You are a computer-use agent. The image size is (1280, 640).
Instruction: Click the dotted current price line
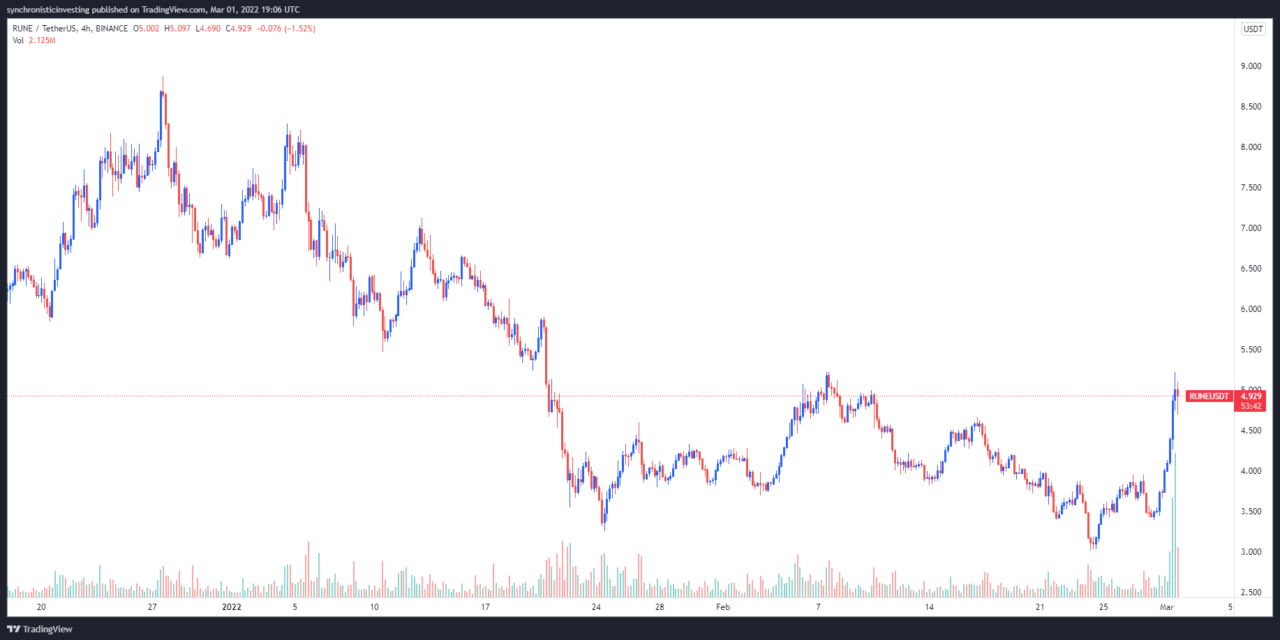(x=600, y=395)
